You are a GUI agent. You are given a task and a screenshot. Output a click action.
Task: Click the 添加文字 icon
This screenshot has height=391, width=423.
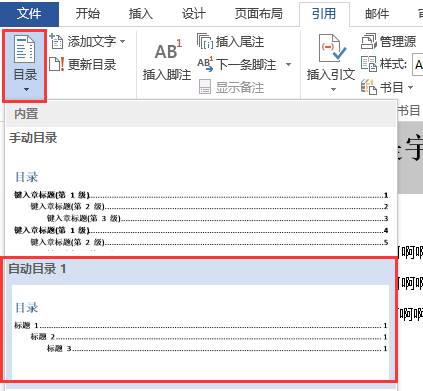pyautogui.click(x=56, y=41)
